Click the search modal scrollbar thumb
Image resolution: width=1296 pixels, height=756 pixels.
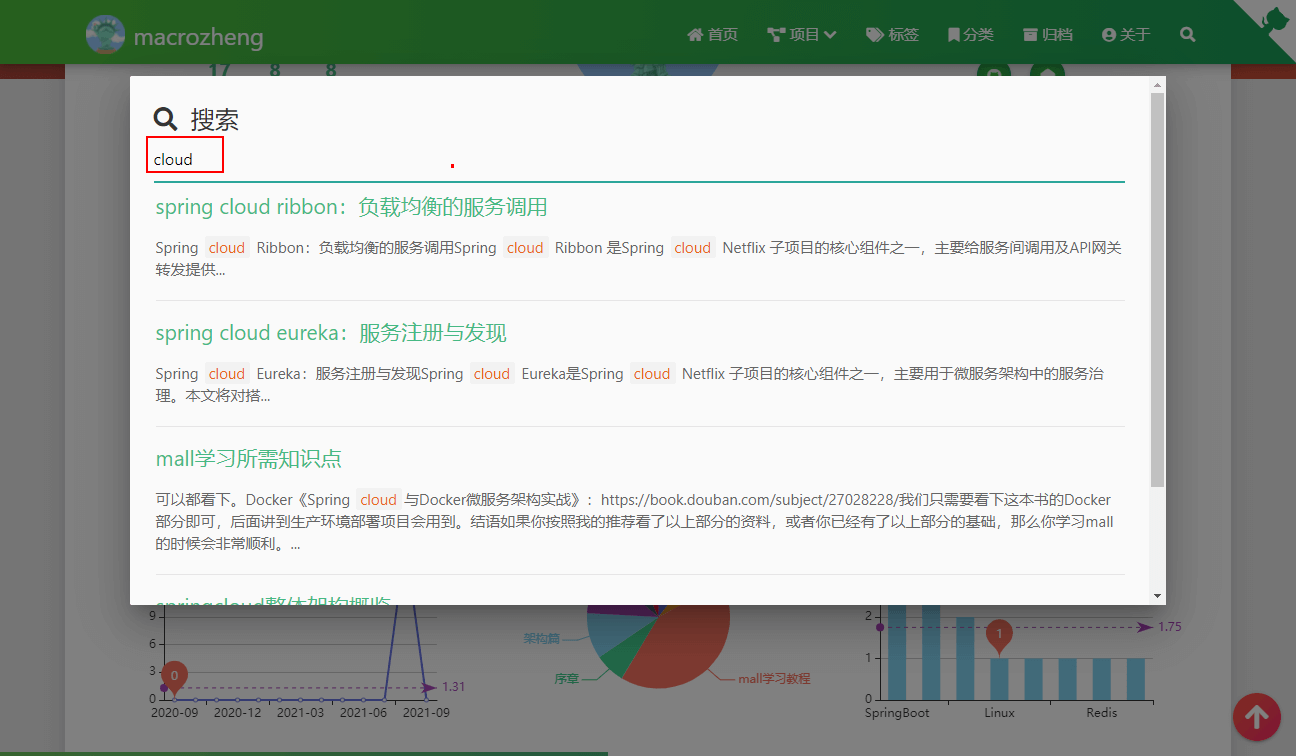(x=1158, y=290)
